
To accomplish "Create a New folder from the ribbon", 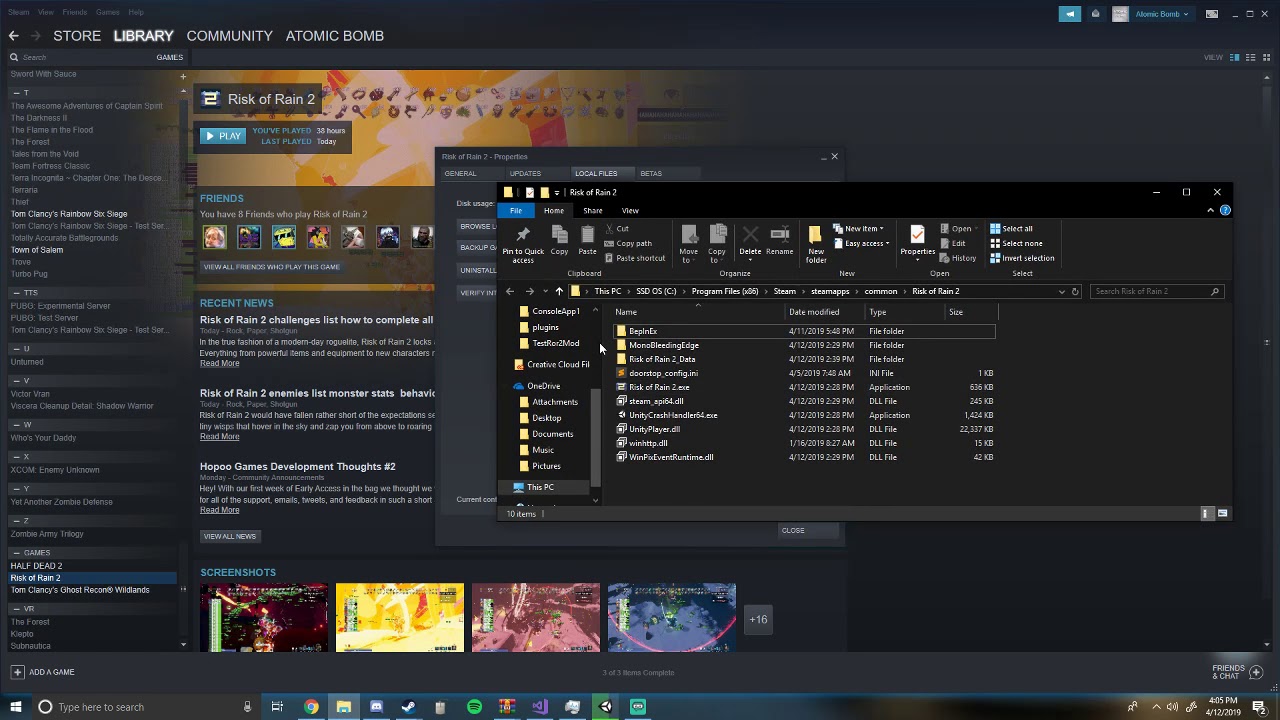I will click(x=816, y=244).
